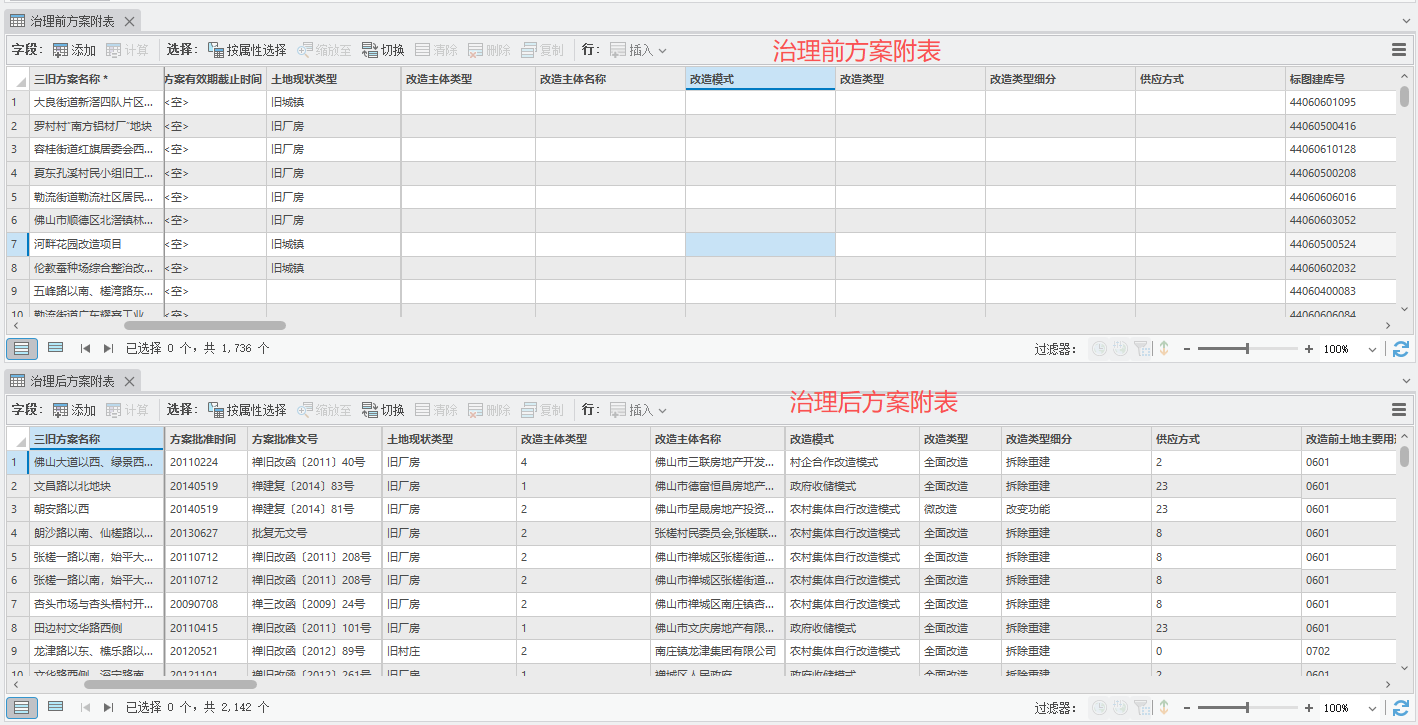Screen dimensions: 1418x725
Task: Show selected records only in 治理前方案附表
Action: point(56,348)
